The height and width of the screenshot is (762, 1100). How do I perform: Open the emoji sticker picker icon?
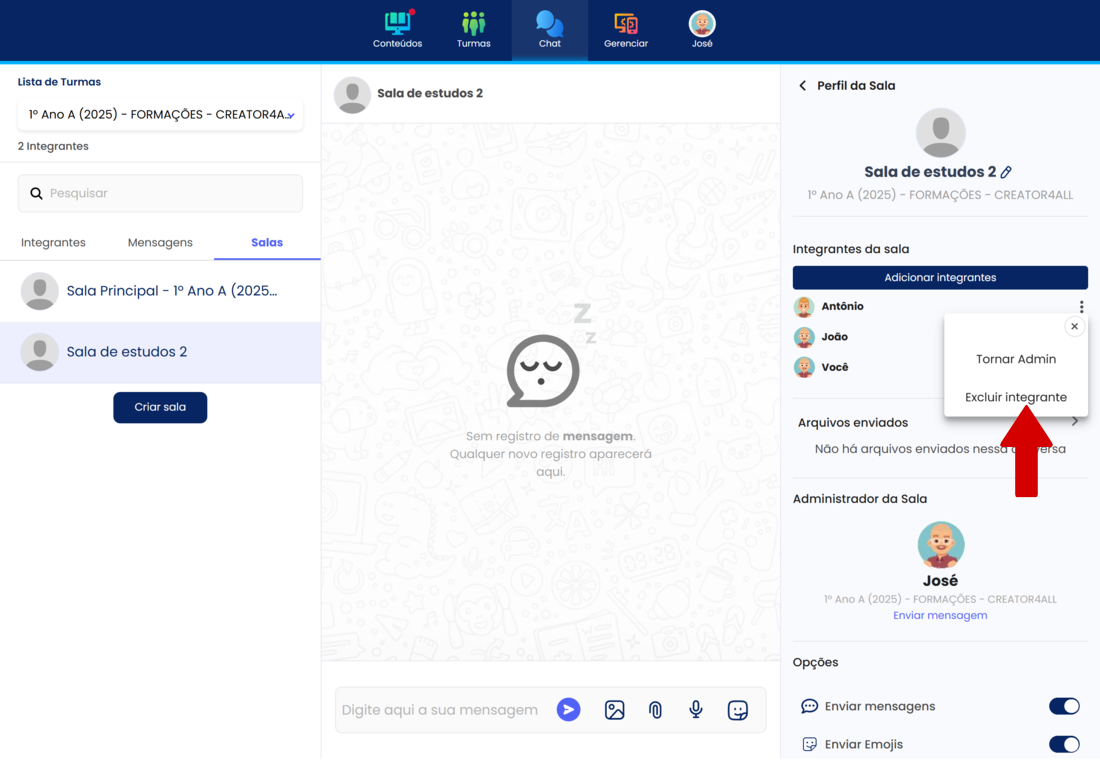pos(738,710)
